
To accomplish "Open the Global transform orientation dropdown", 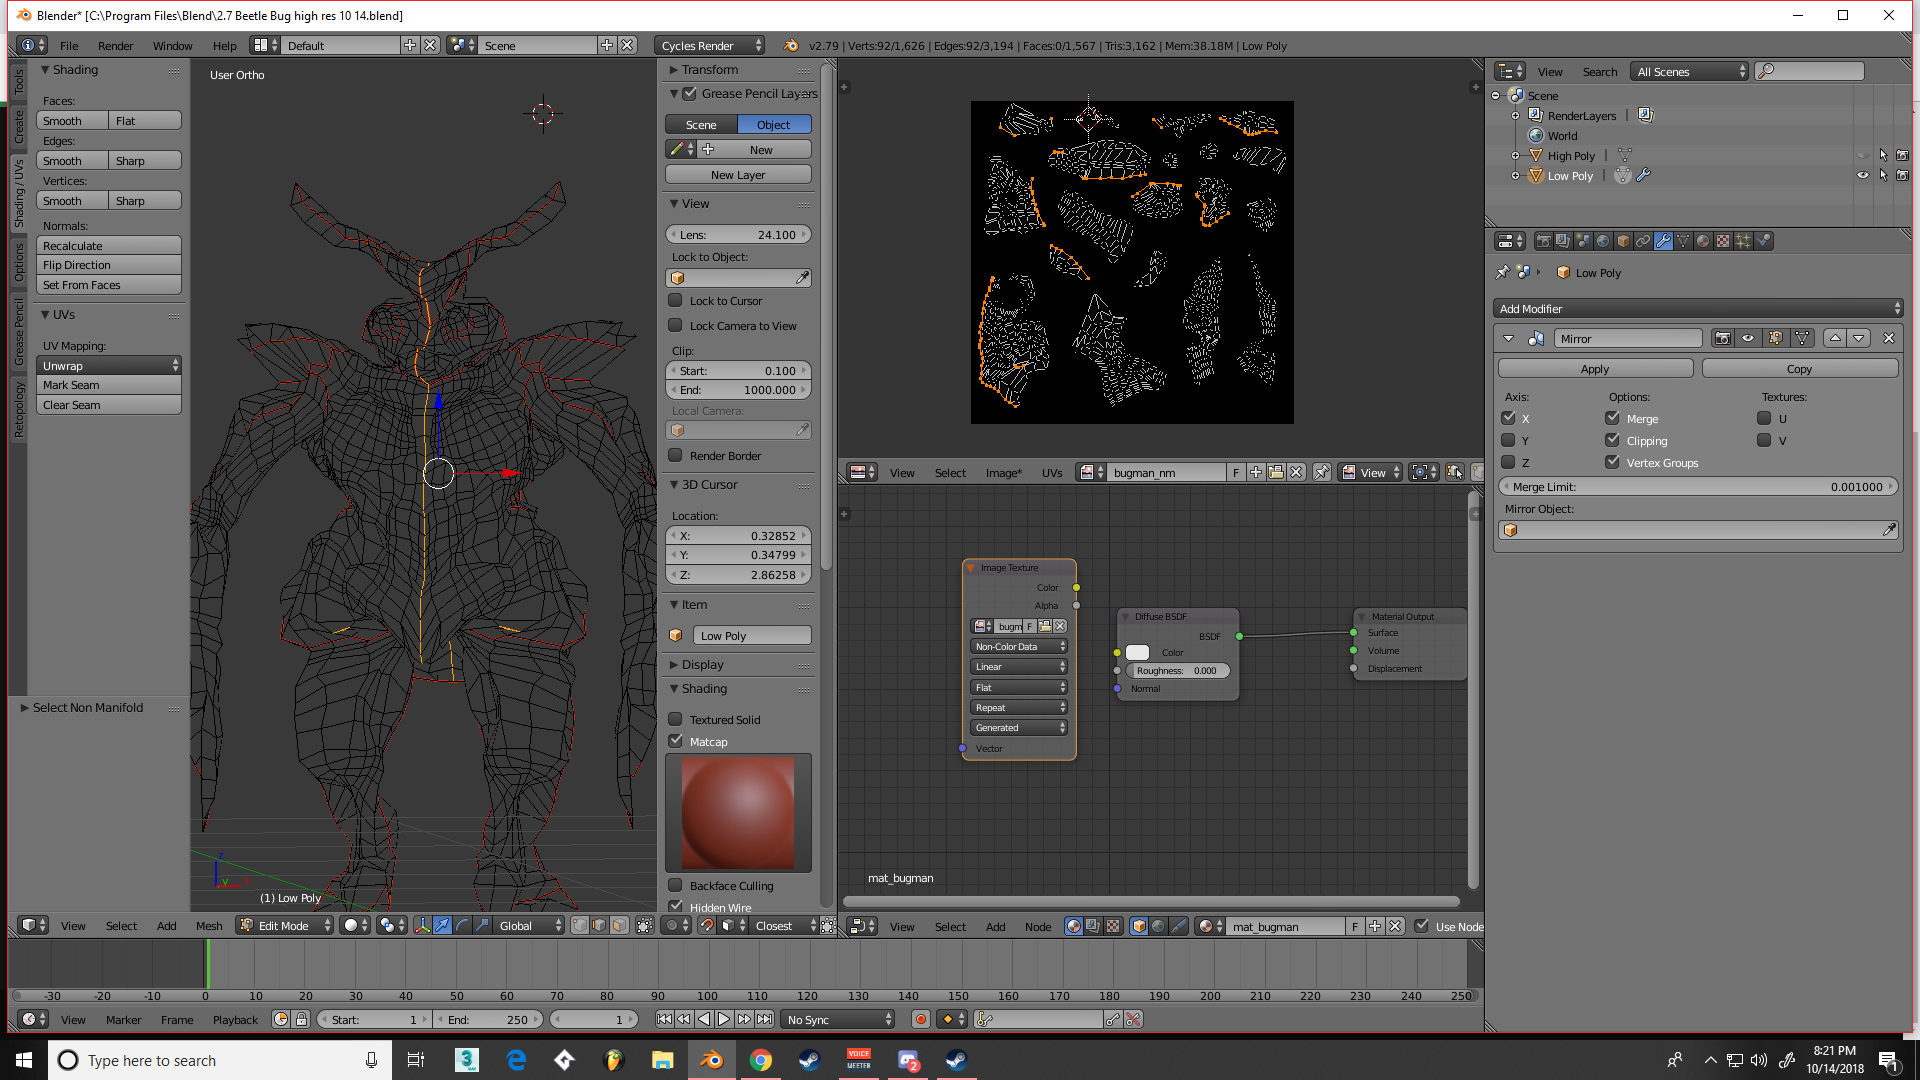I will pyautogui.click(x=530, y=926).
